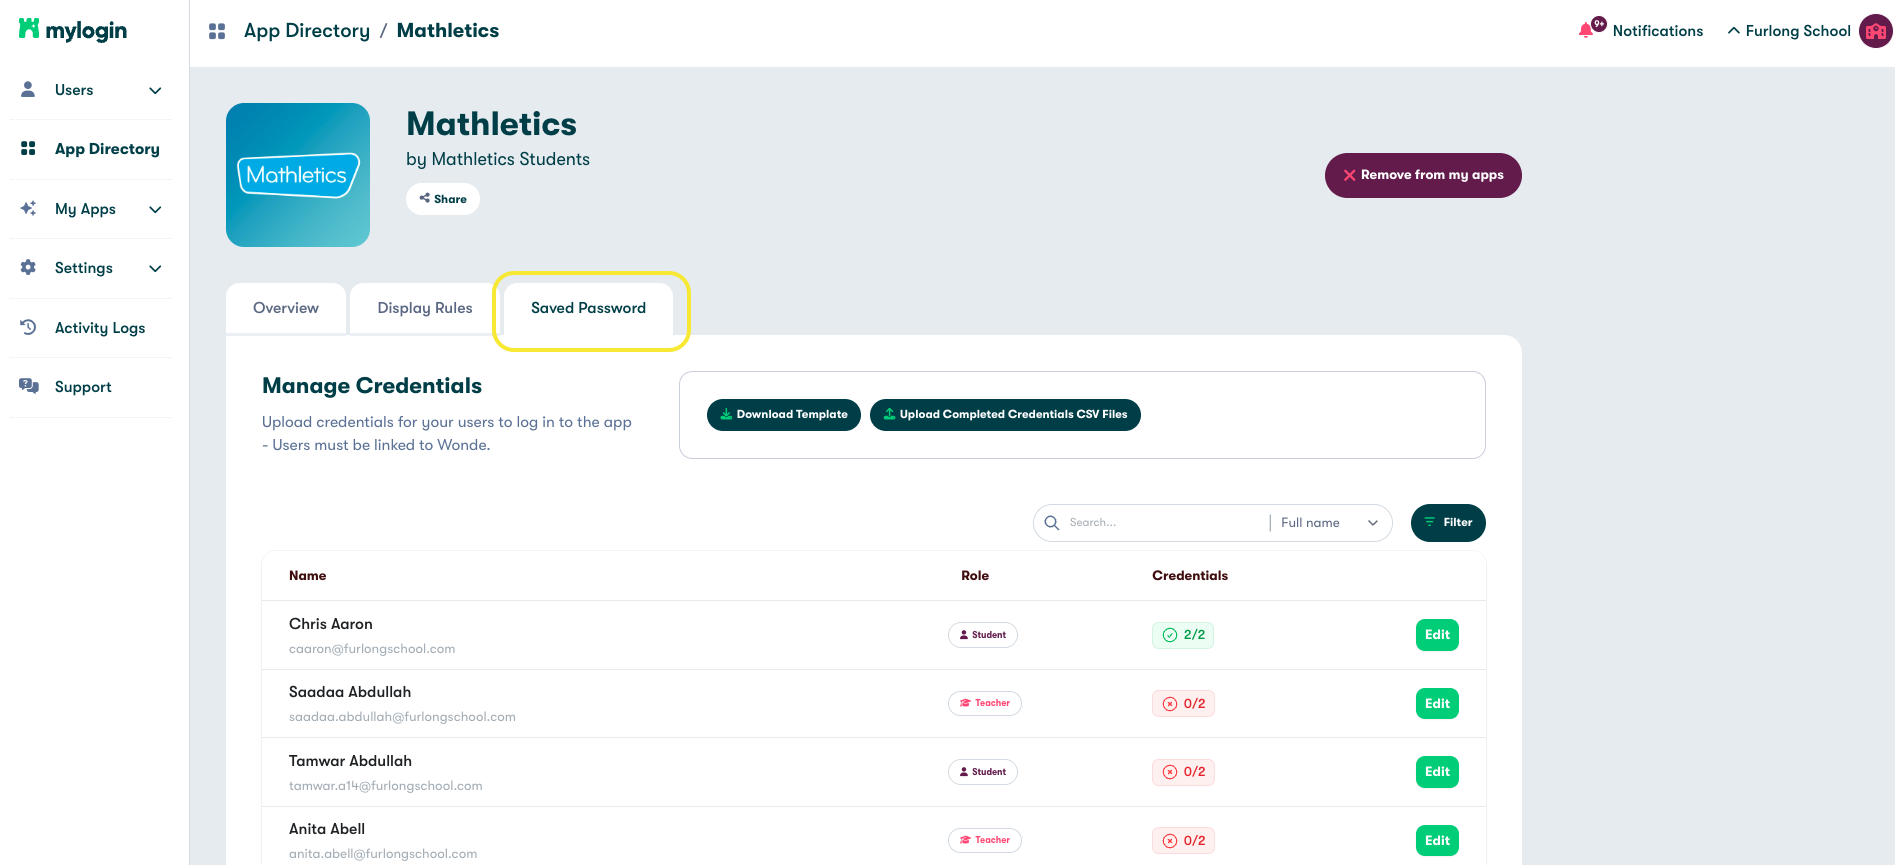Click the name Anita Abell
Image resolution: width=1895 pixels, height=865 pixels.
[327, 829]
